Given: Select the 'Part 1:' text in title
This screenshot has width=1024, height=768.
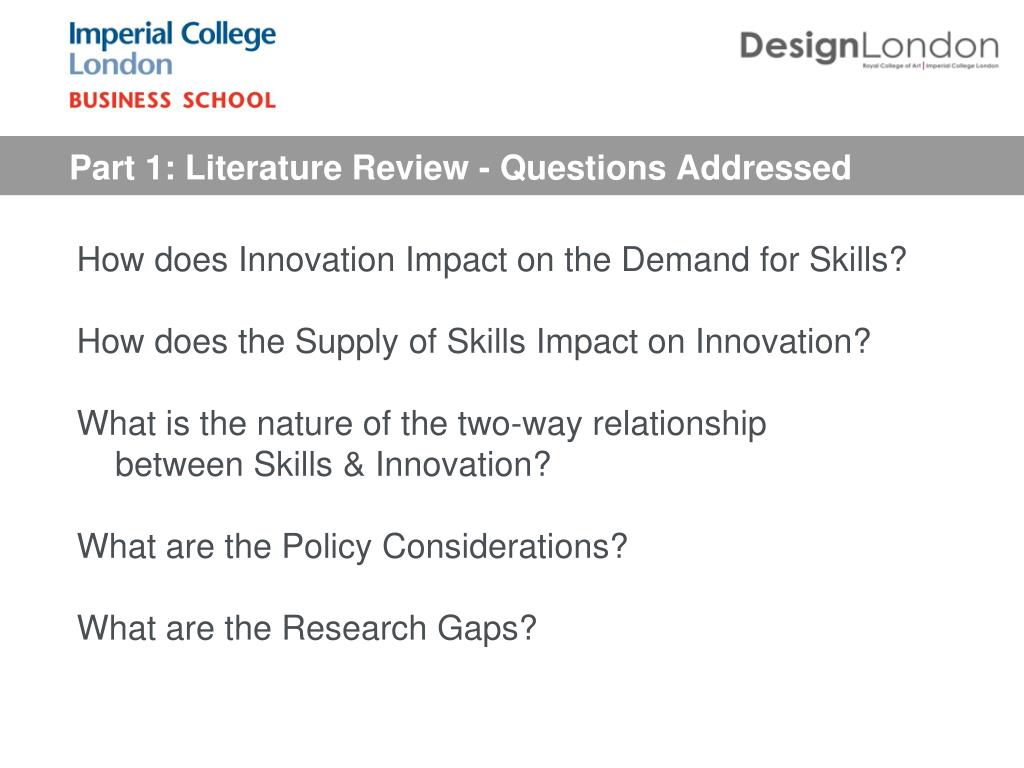Looking at the screenshot, I should [x=123, y=167].
